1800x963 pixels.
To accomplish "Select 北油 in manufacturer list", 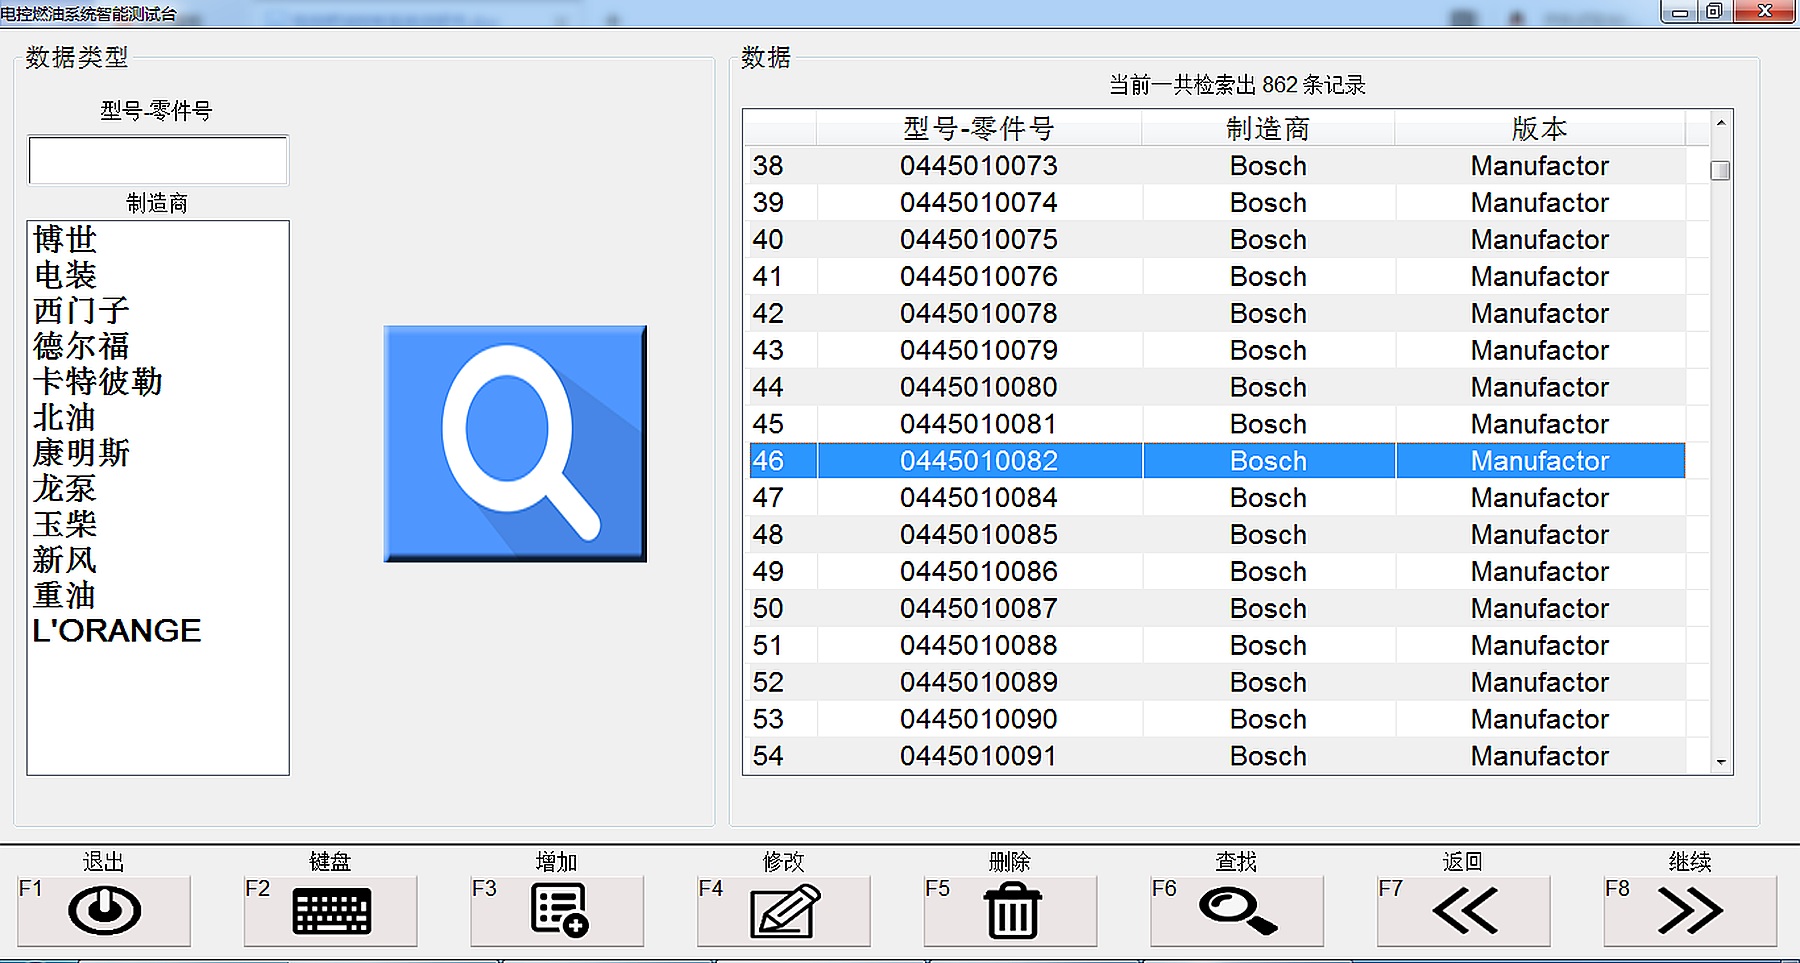I will pos(65,418).
